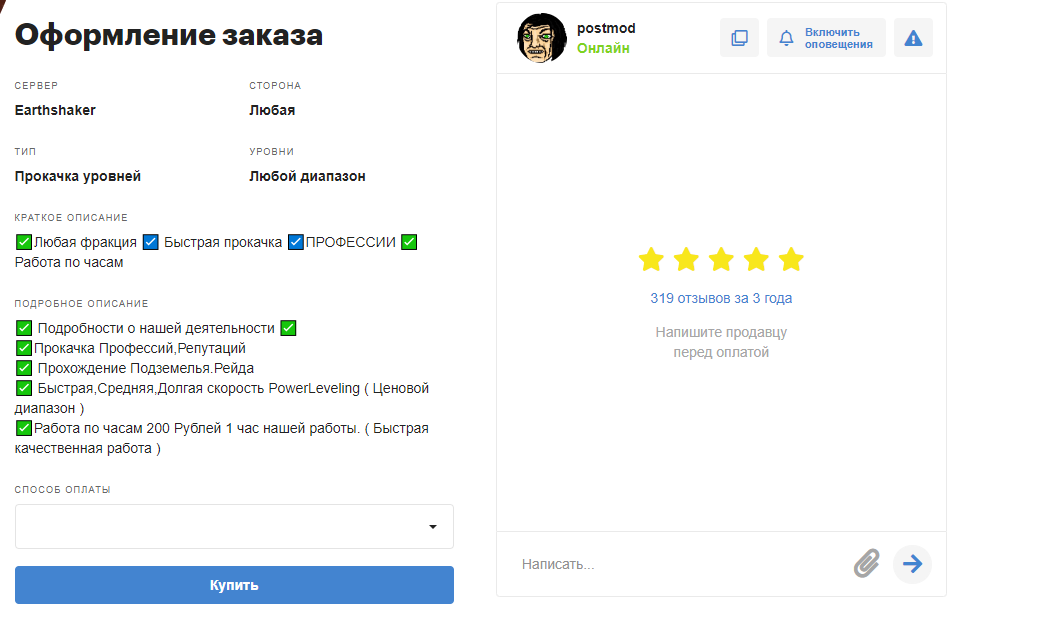
Task: Open the postmod seller profile name
Action: tap(606, 28)
